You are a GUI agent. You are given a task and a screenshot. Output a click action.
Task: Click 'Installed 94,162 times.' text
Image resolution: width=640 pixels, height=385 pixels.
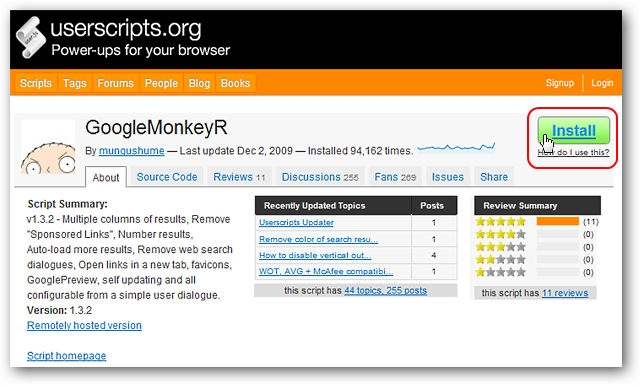[x=360, y=151]
